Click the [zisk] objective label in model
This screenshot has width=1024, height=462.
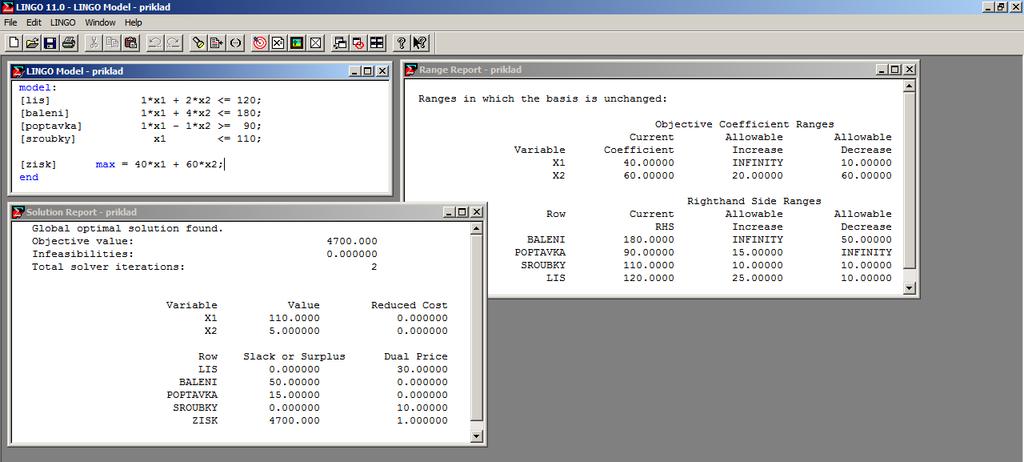38,165
